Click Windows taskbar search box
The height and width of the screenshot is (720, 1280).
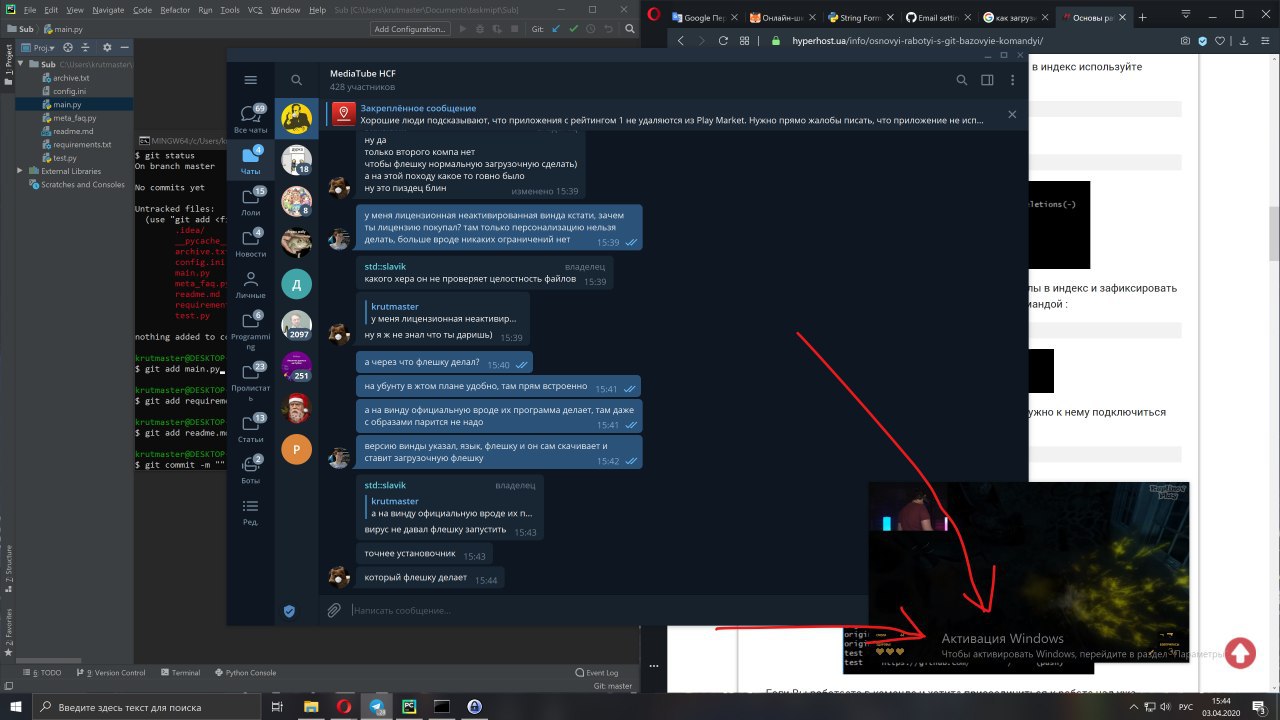pos(147,706)
